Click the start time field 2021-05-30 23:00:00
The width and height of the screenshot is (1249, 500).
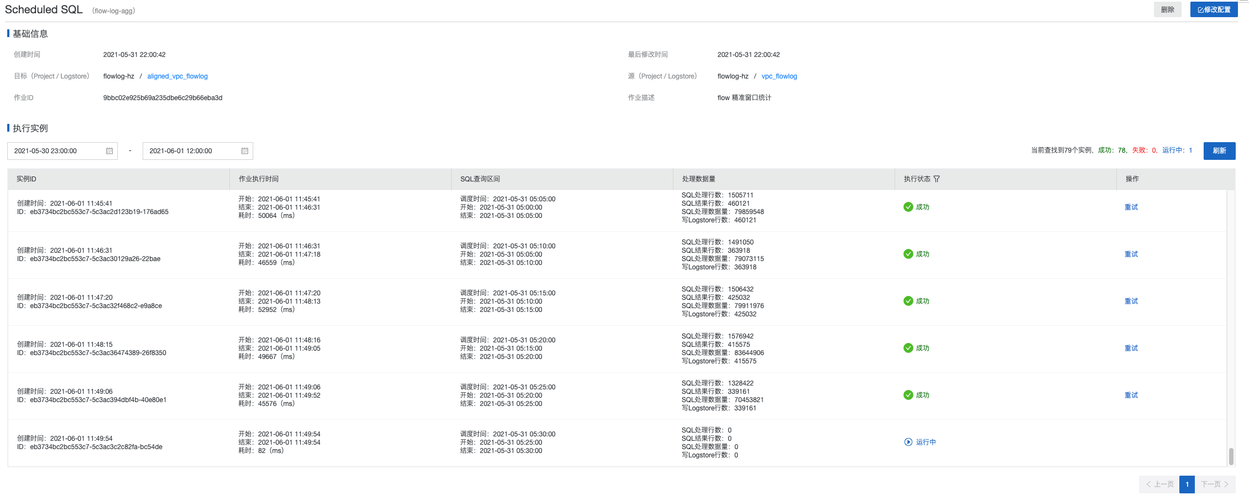[62, 151]
